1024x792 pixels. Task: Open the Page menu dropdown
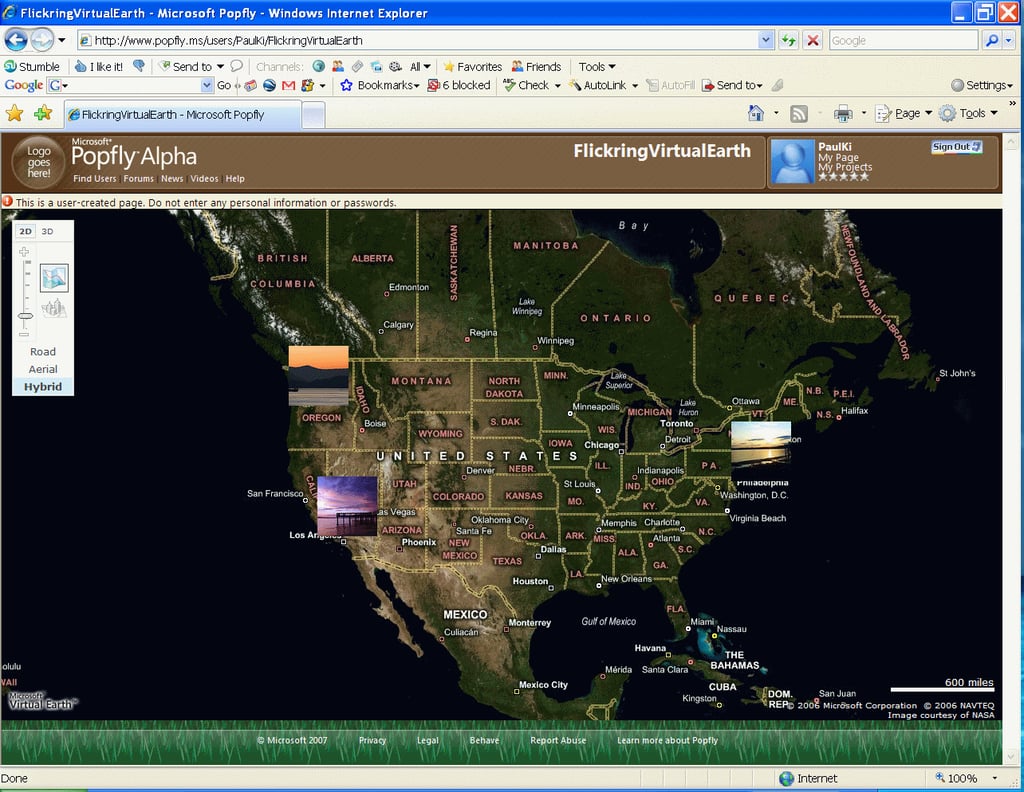[904, 114]
